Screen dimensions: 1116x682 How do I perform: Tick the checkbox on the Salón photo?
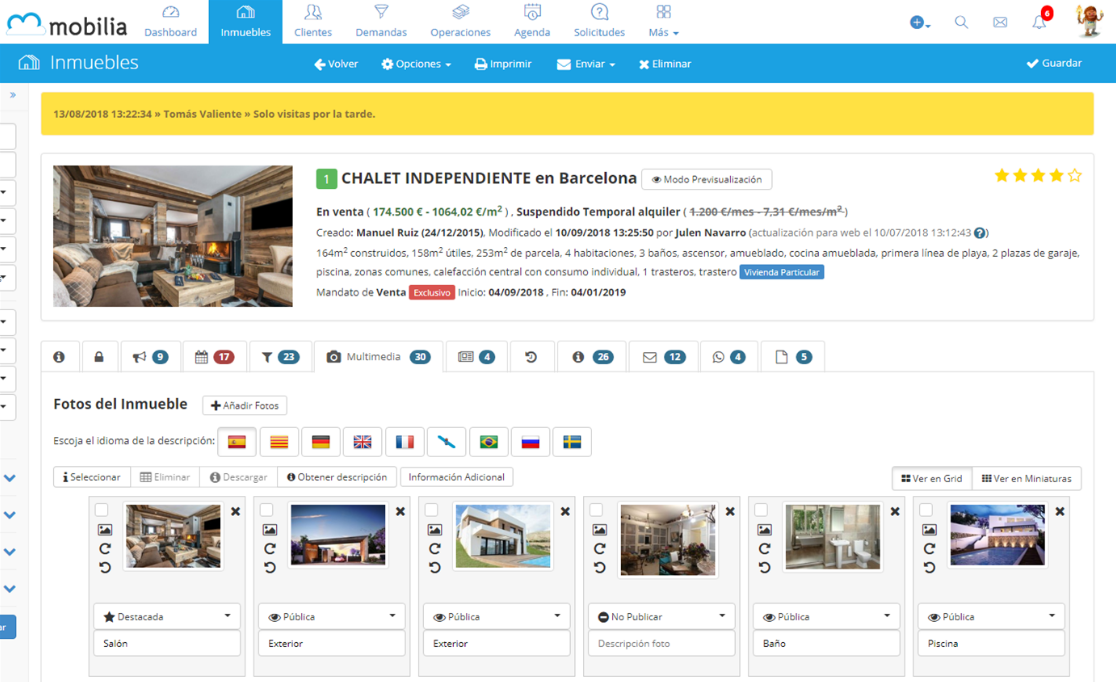[x=102, y=510]
